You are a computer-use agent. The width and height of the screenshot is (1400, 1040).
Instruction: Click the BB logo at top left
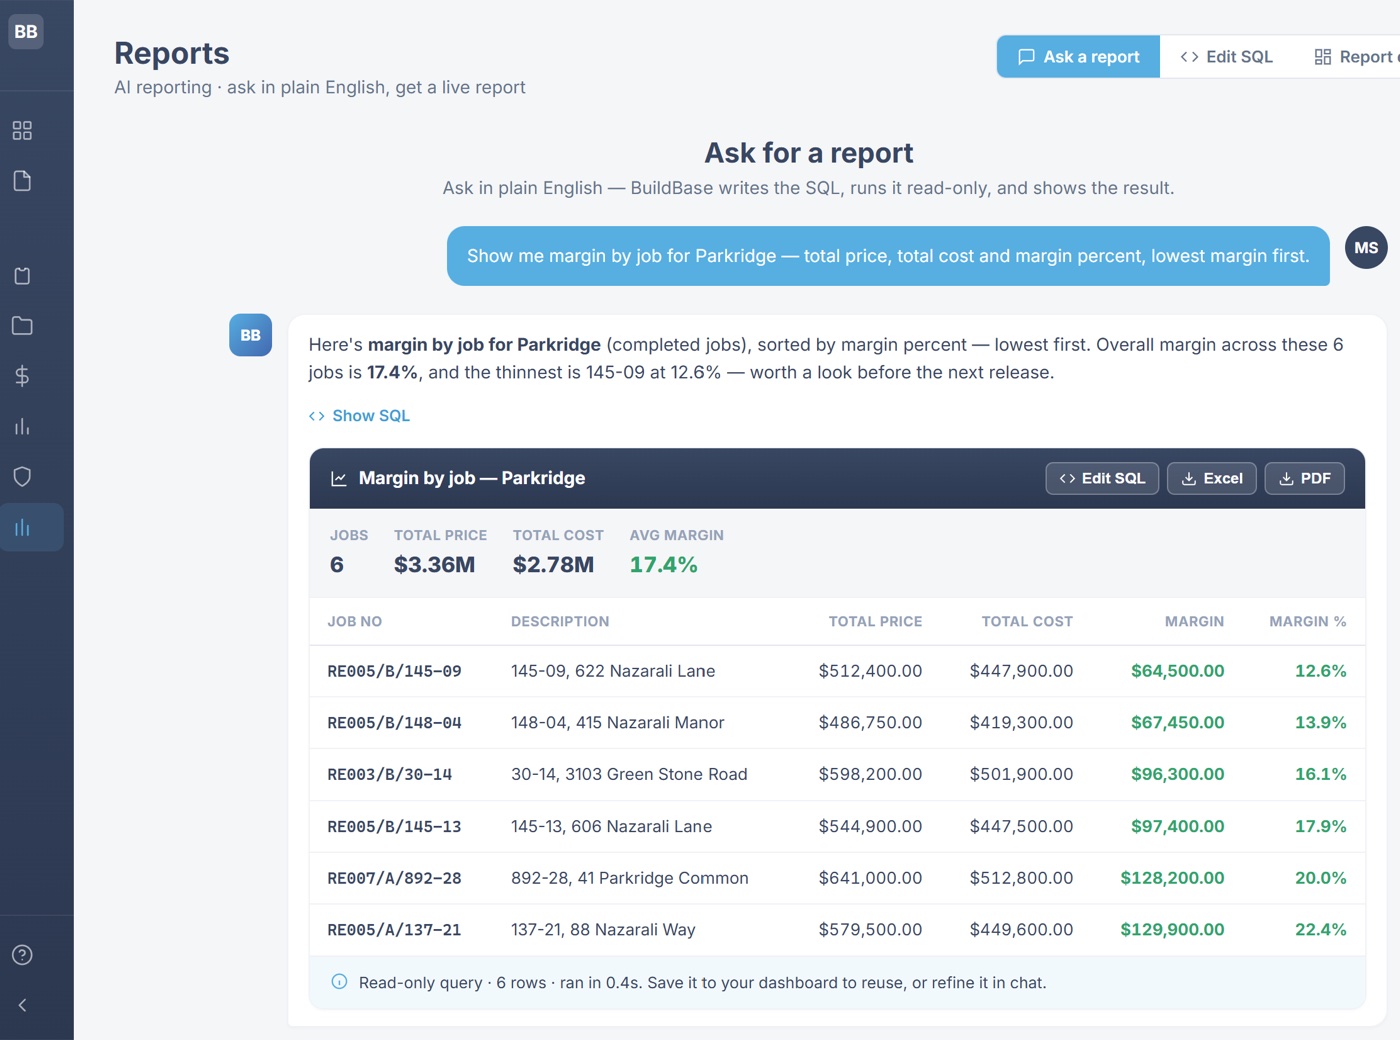point(26,31)
